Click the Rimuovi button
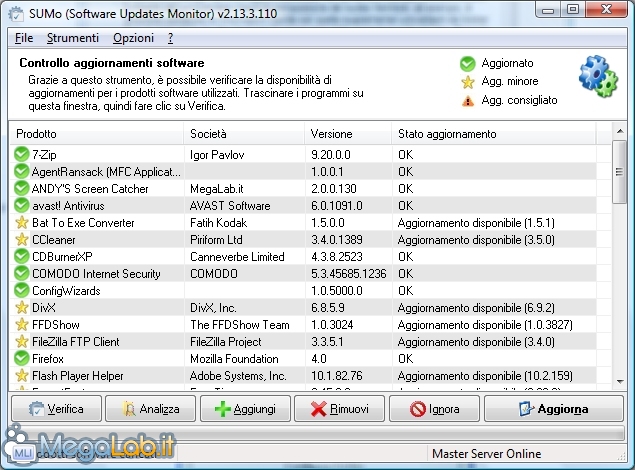This screenshot has width=635, height=470. [339, 409]
